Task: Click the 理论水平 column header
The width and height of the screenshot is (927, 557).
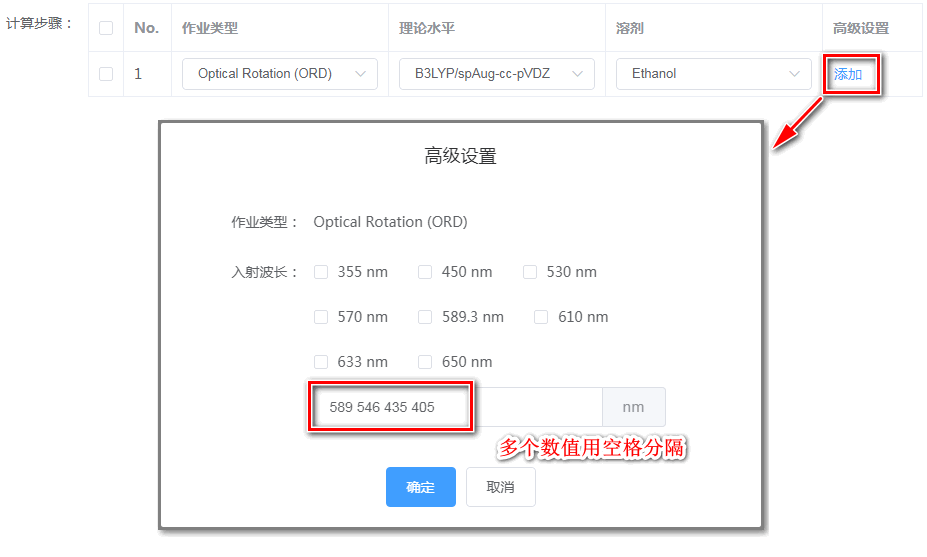Action: [x=427, y=28]
